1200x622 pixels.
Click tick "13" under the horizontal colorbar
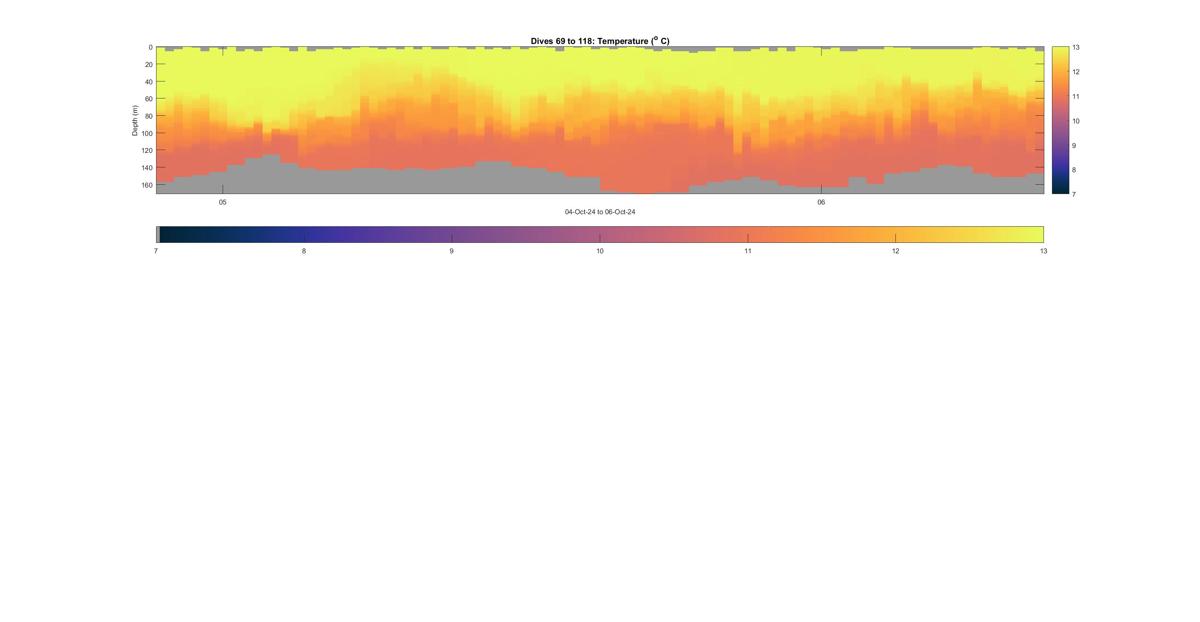pos(1044,251)
